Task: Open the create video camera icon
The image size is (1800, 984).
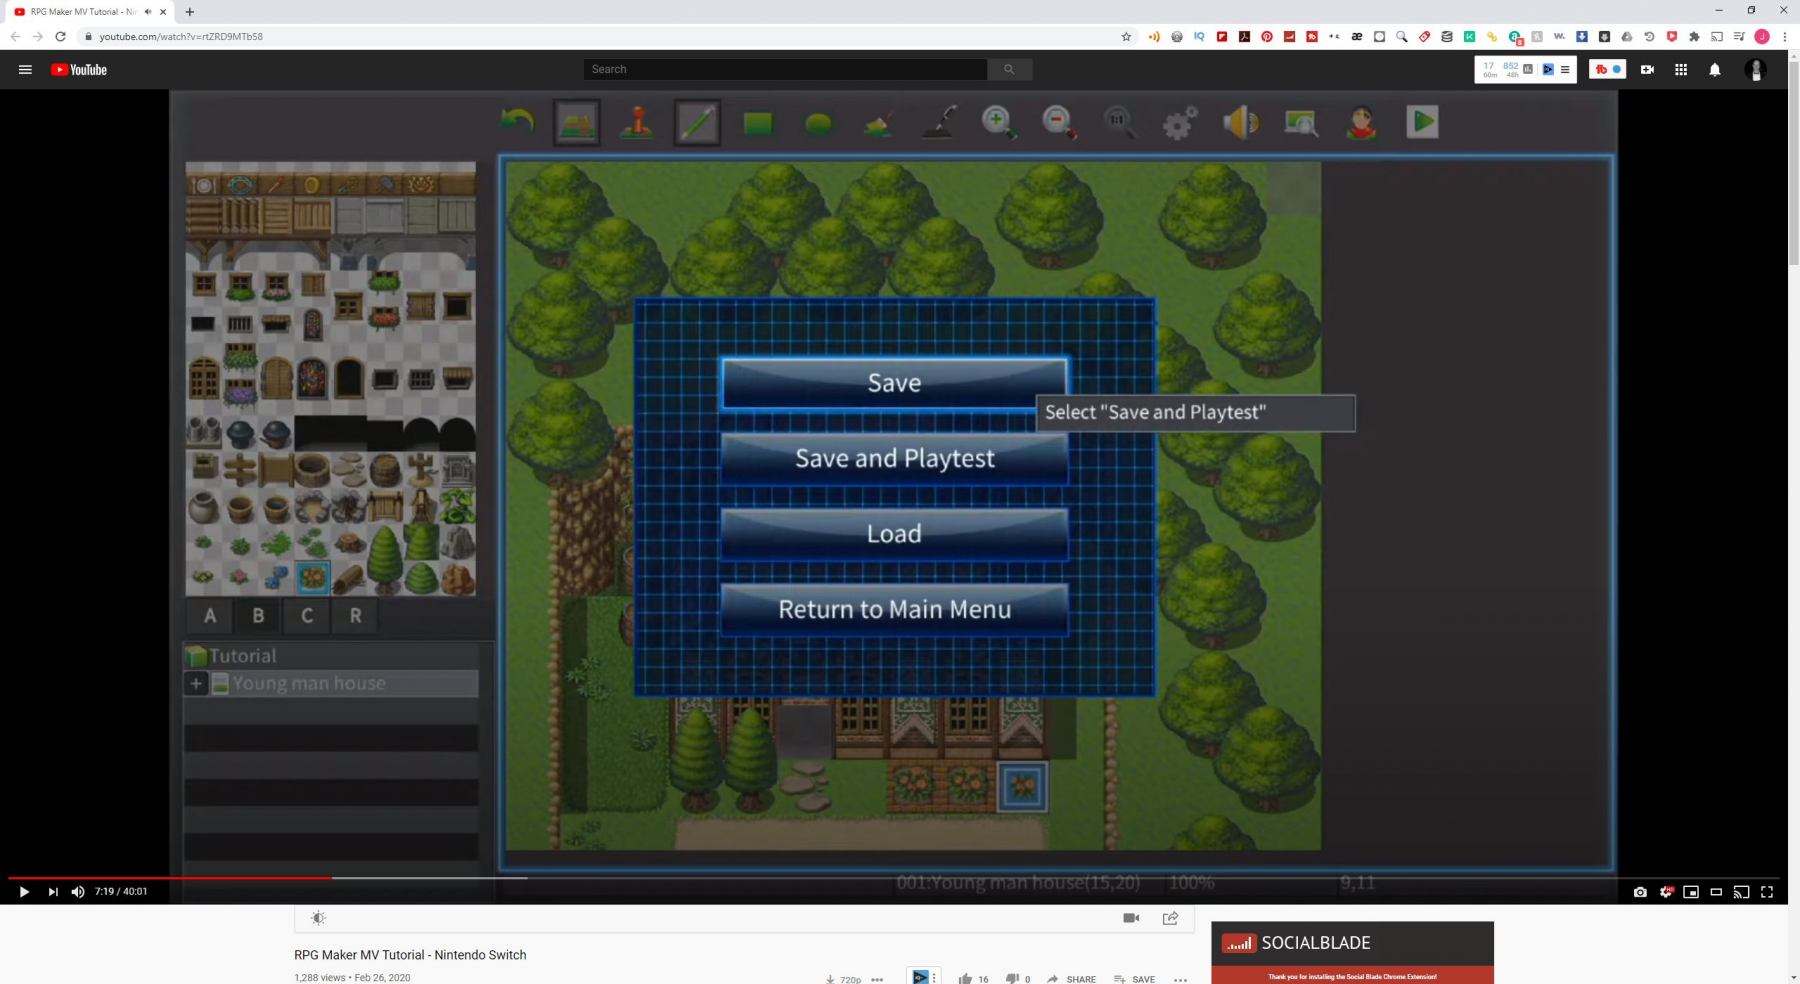Action: coord(1647,70)
